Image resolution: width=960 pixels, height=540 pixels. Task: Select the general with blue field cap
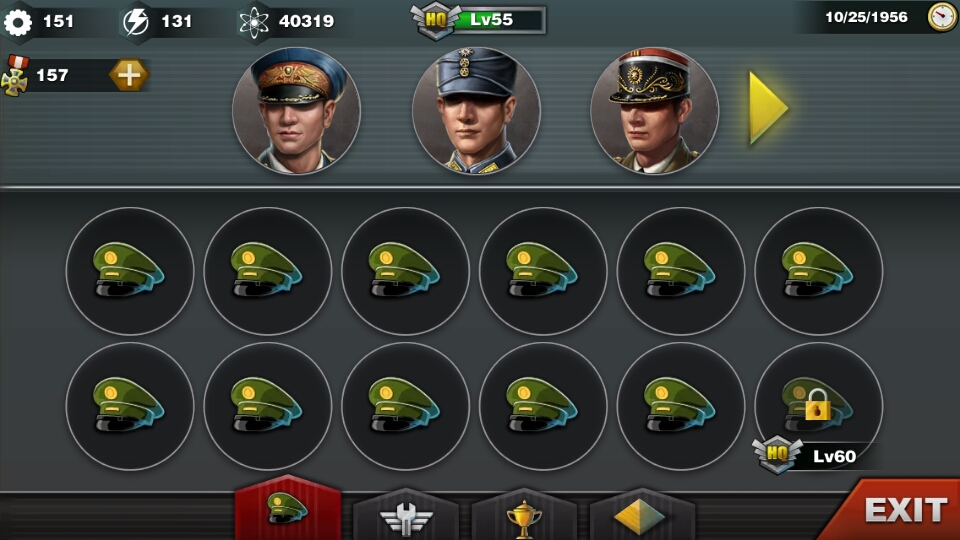[476, 111]
